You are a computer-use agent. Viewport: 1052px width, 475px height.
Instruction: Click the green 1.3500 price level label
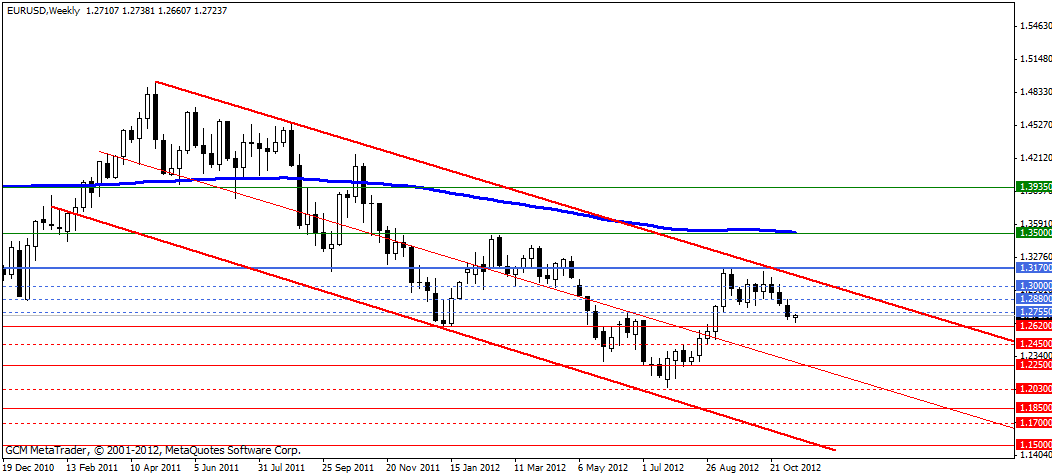tap(1035, 233)
